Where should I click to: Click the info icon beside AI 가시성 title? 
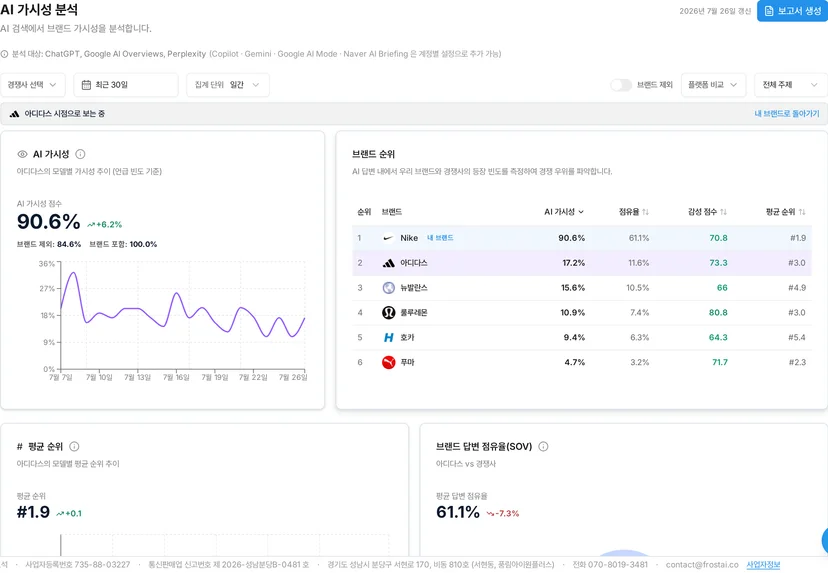click(80, 154)
